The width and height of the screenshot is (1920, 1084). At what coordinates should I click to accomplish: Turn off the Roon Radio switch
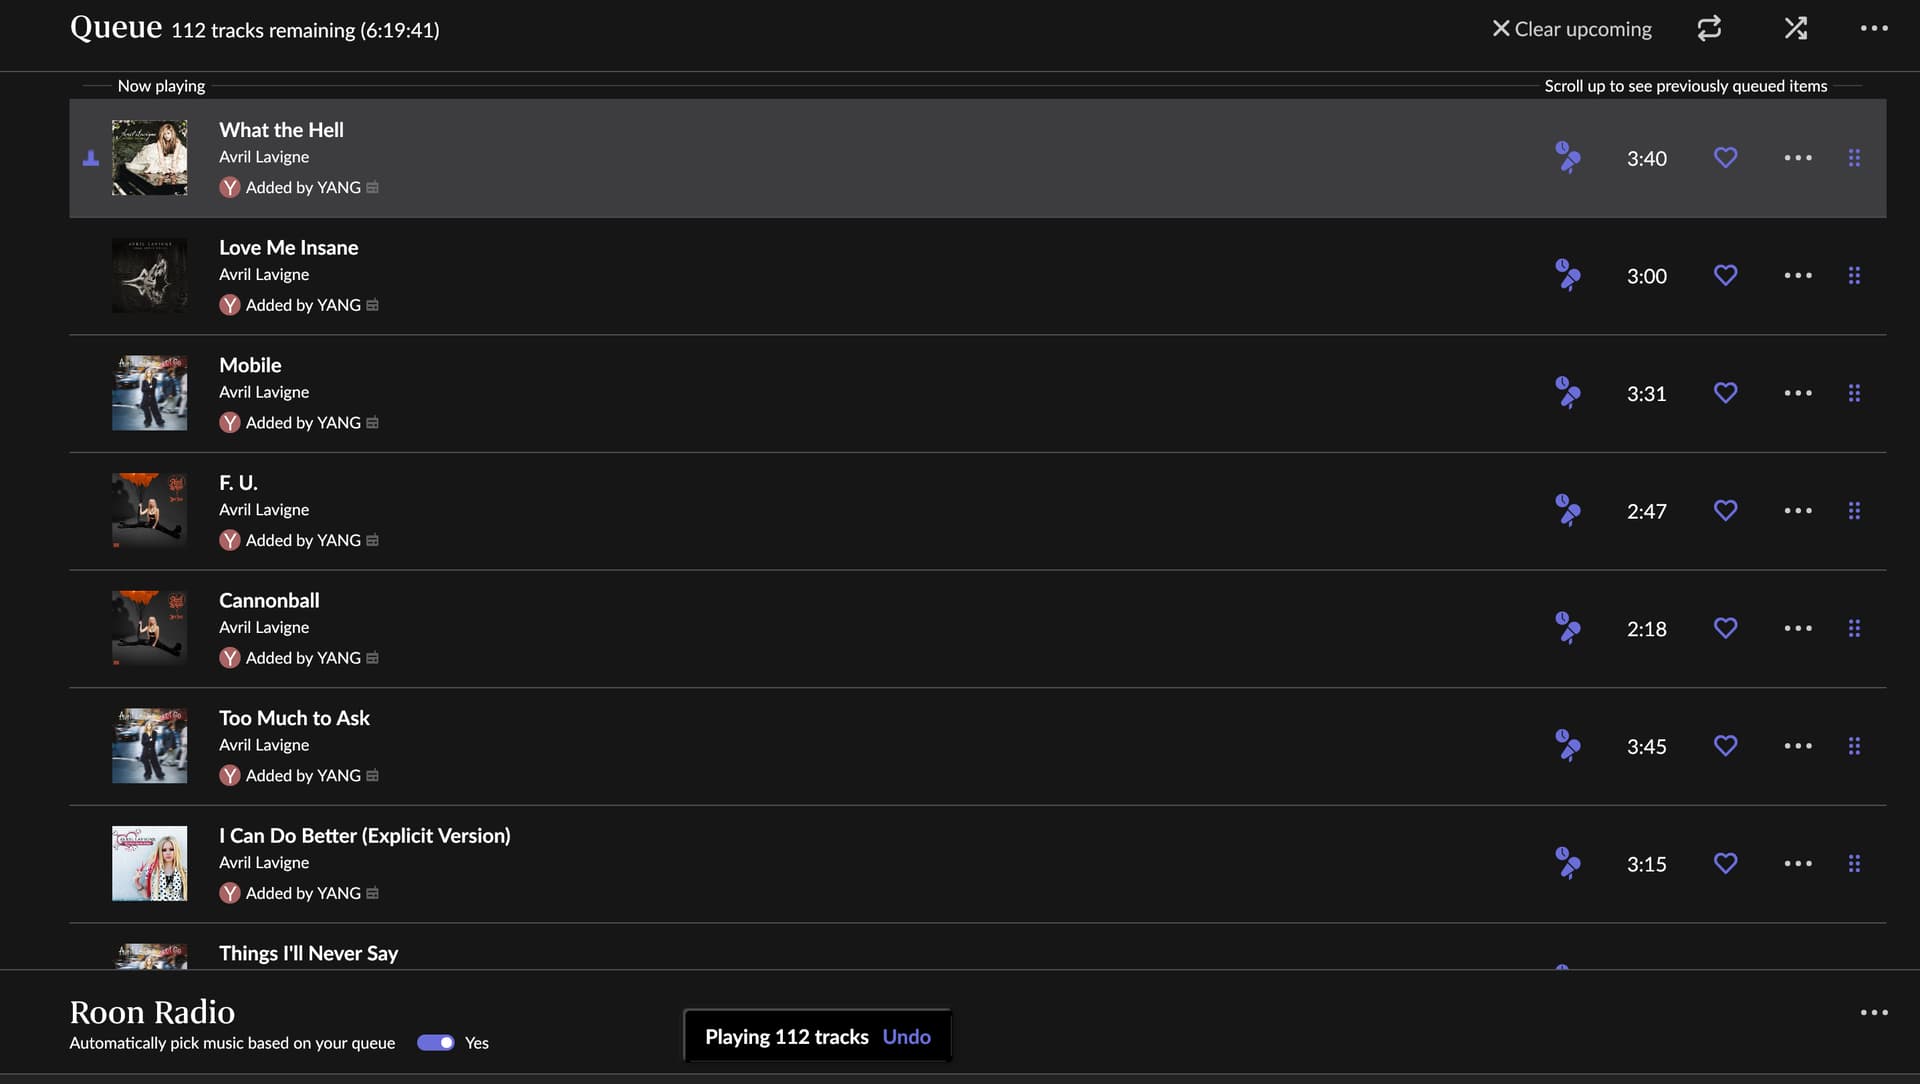[435, 1042]
